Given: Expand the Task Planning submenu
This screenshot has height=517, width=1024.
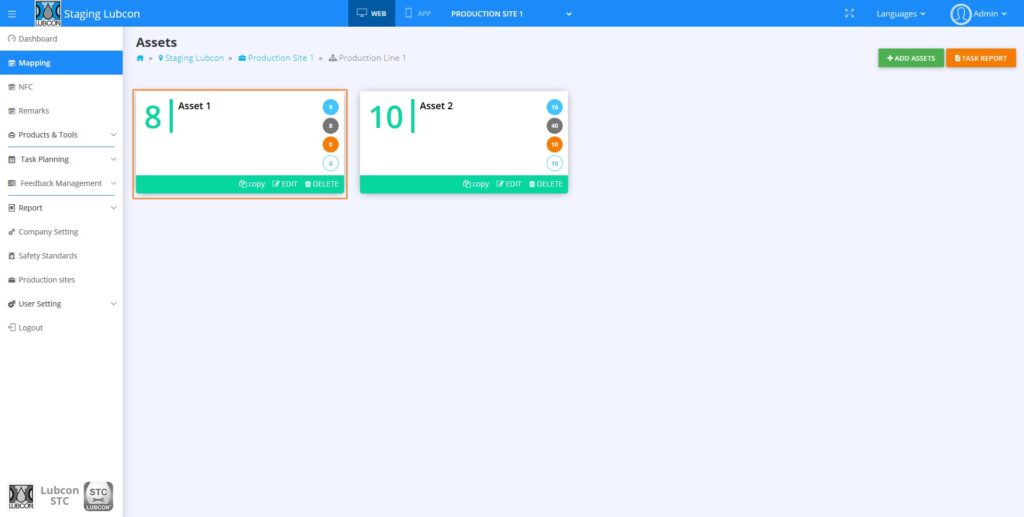Looking at the screenshot, I should [x=62, y=159].
